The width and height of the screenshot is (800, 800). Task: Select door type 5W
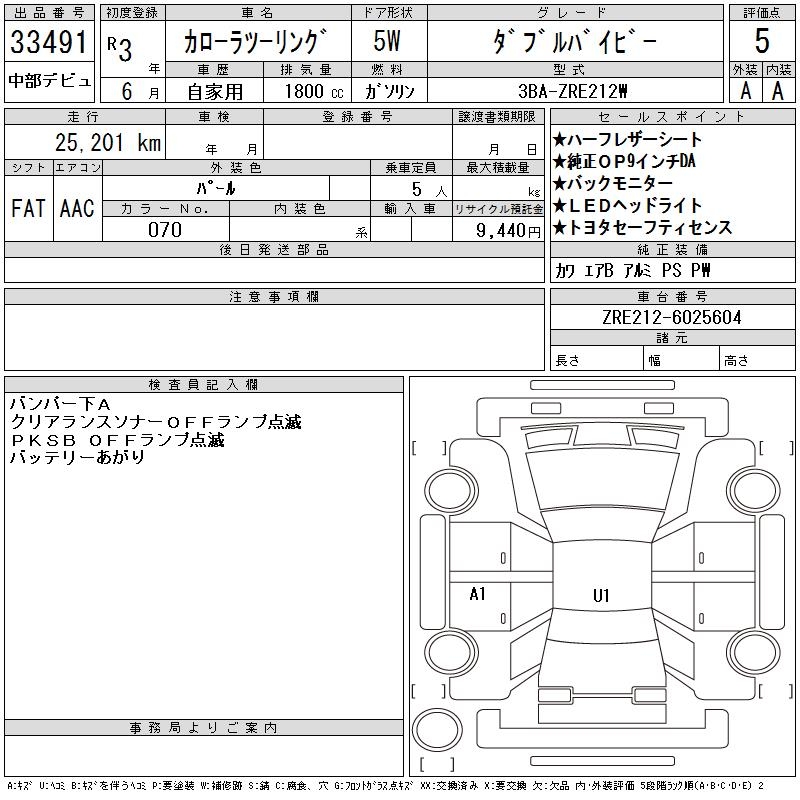[x=387, y=41]
